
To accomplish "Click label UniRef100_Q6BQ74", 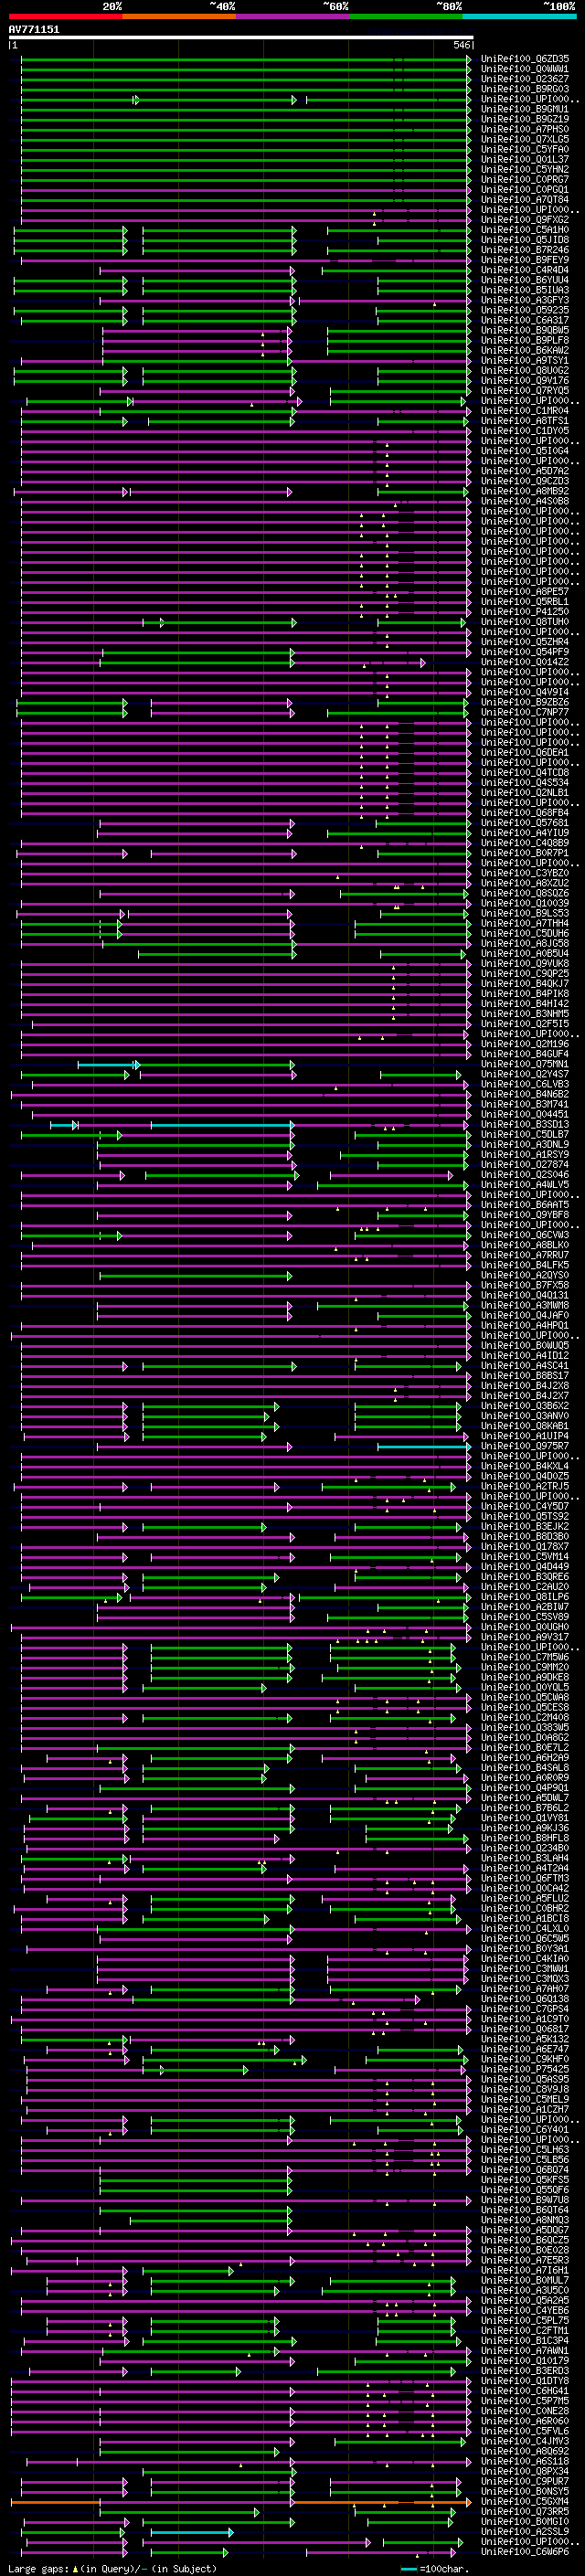I will [x=525, y=2170].
